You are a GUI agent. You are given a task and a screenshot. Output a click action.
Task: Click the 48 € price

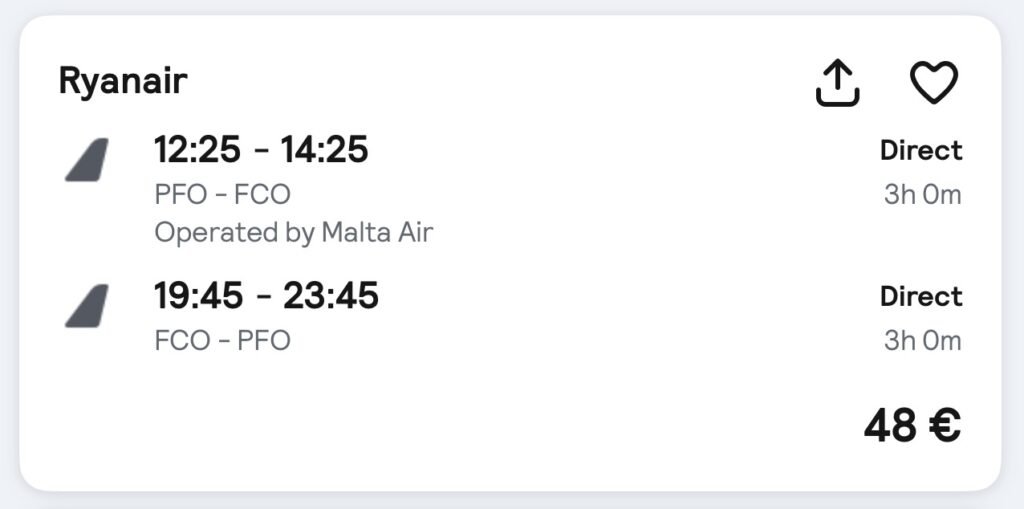click(912, 426)
